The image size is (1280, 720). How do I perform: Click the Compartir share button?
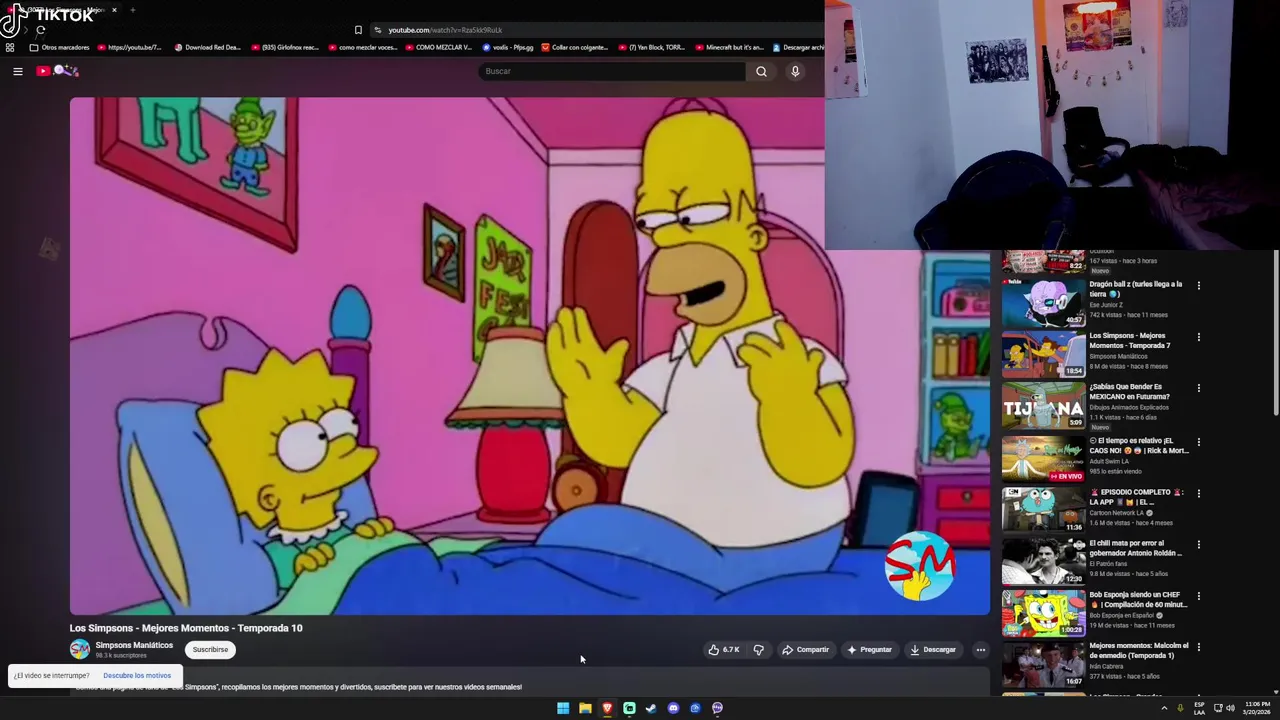[x=805, y=650]
